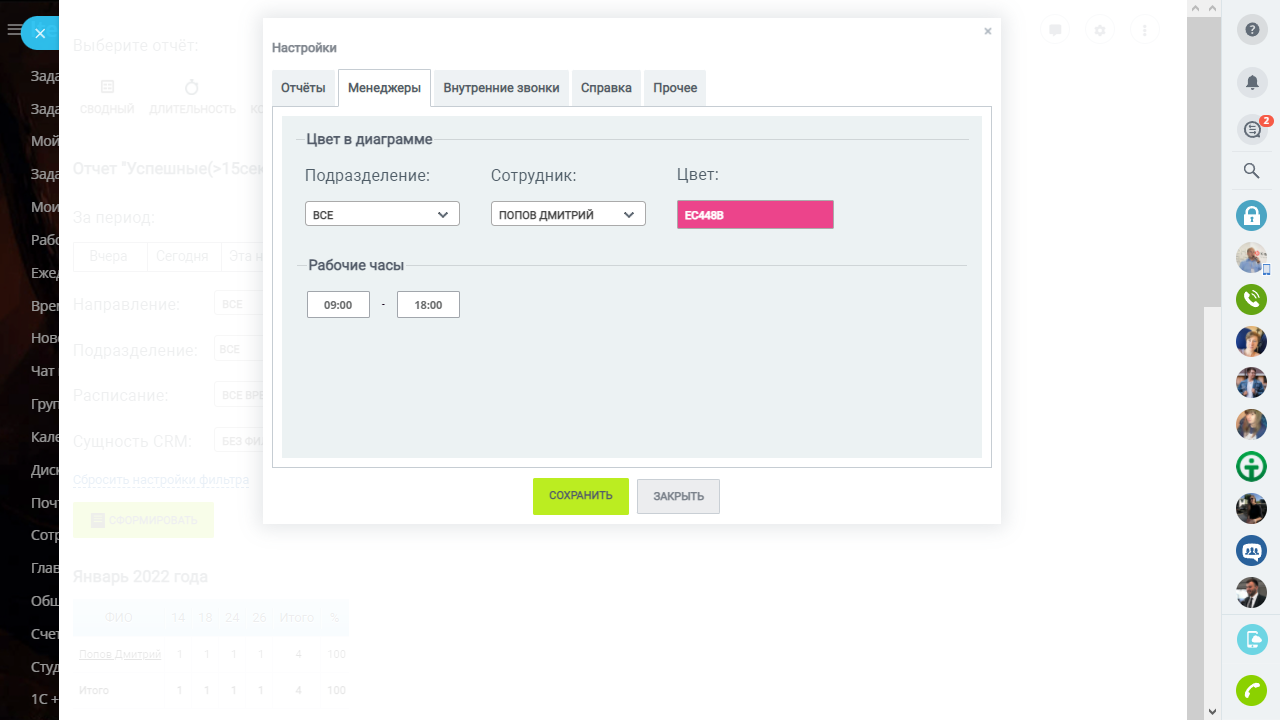1280x720 pixels.
Task: Click the blue padlock icon
Action: tap(1252, 215)
